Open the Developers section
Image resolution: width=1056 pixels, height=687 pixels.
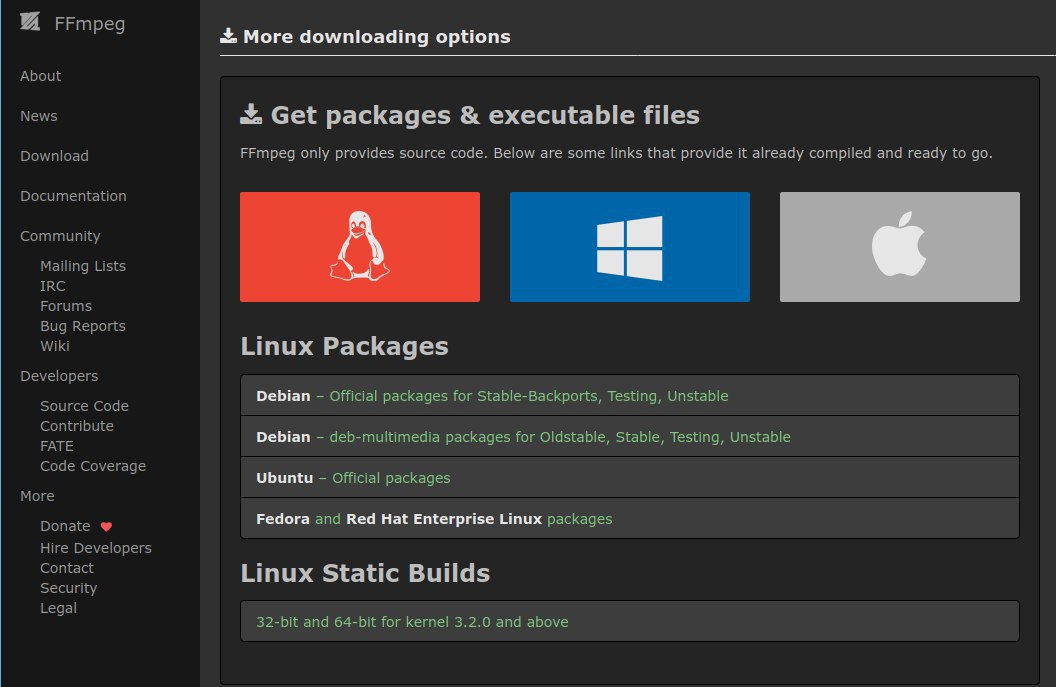tap(59, 376)
